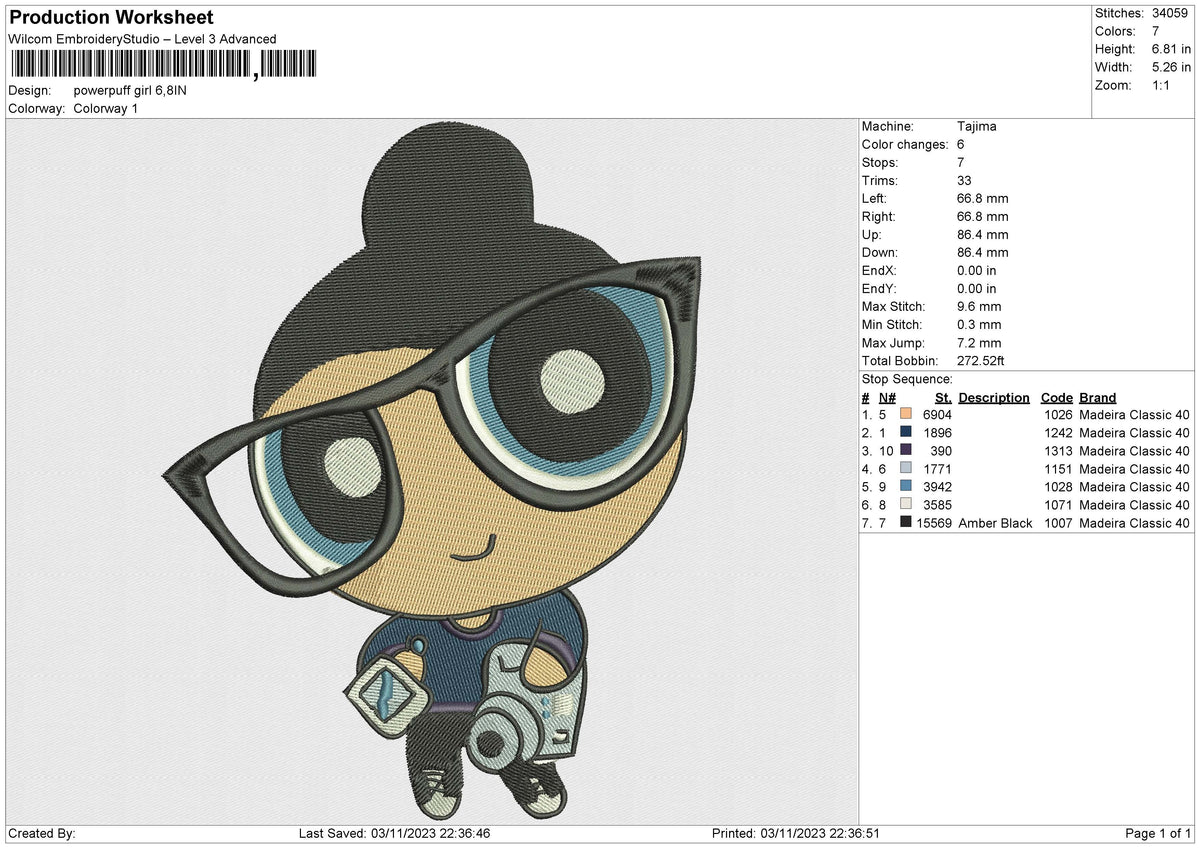Viewport: 1200px width, 848px height.
Task: Click the "Amber Black" description
Action: tap(995, 523)
